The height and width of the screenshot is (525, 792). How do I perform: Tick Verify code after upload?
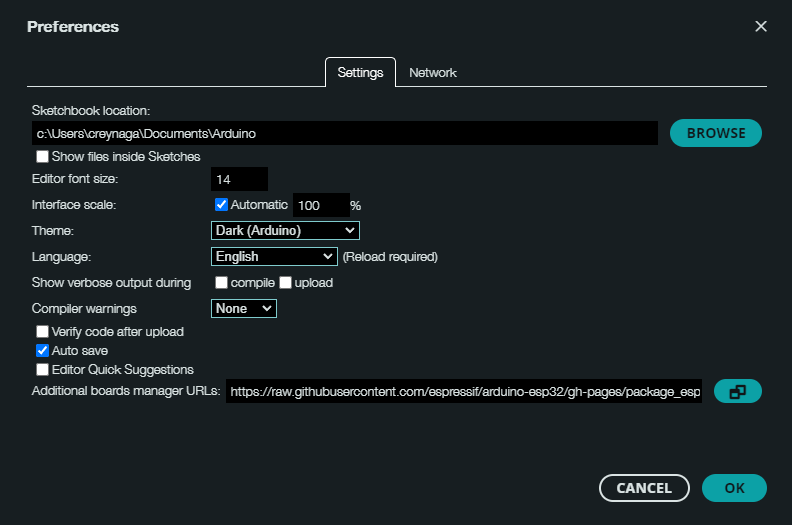[x=42, y=331]
